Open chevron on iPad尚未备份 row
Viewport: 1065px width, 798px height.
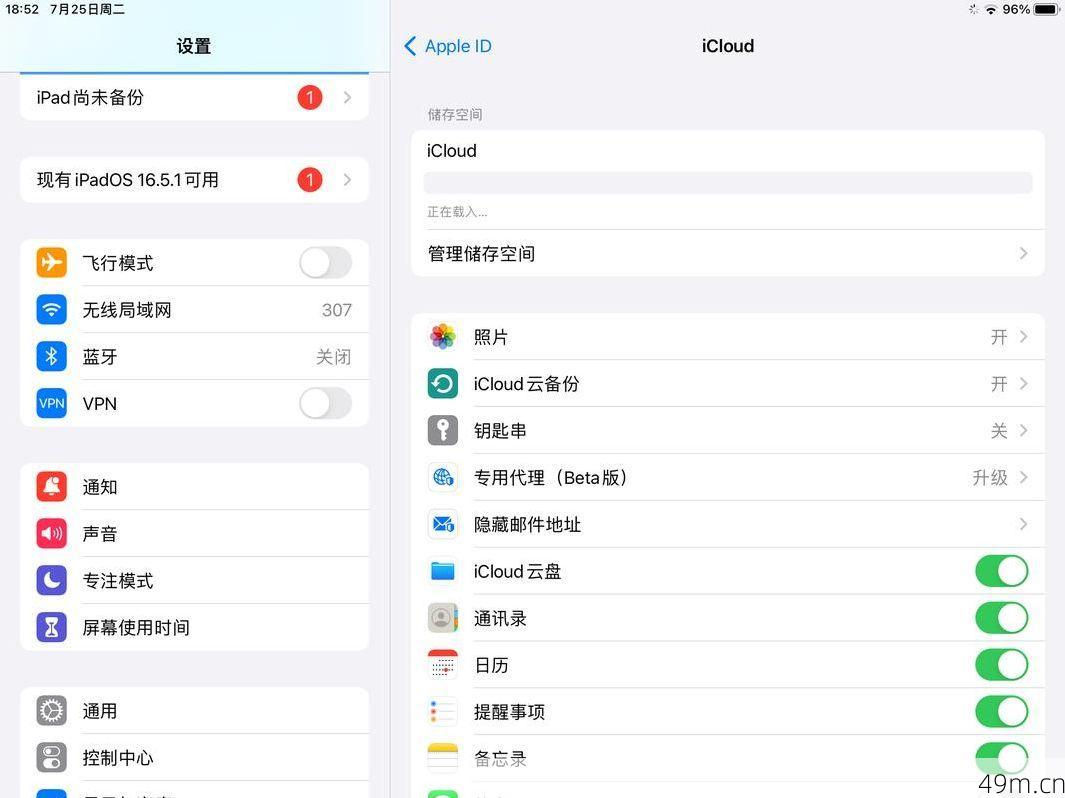pyautogui.click(x=348, y=98)
